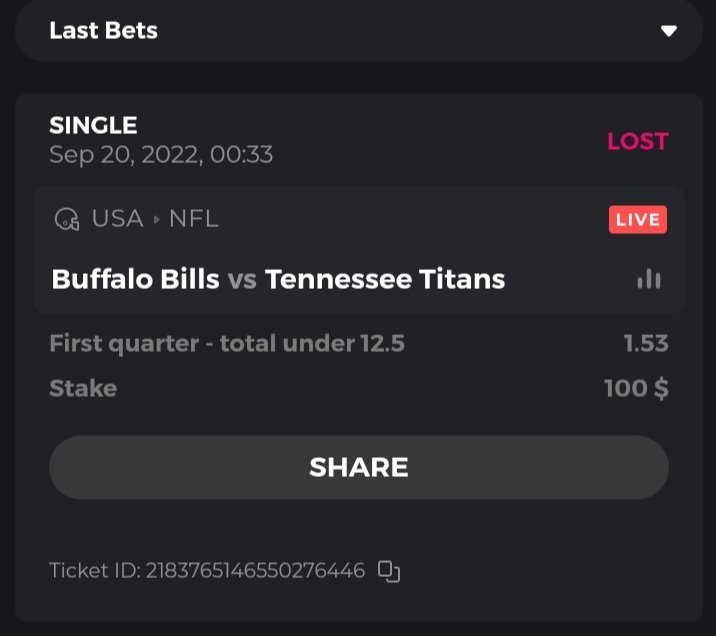Open the Buffalo Bills team name
Image resolution: width=716 pixels, height=636 pixels.
coord(135,279)
